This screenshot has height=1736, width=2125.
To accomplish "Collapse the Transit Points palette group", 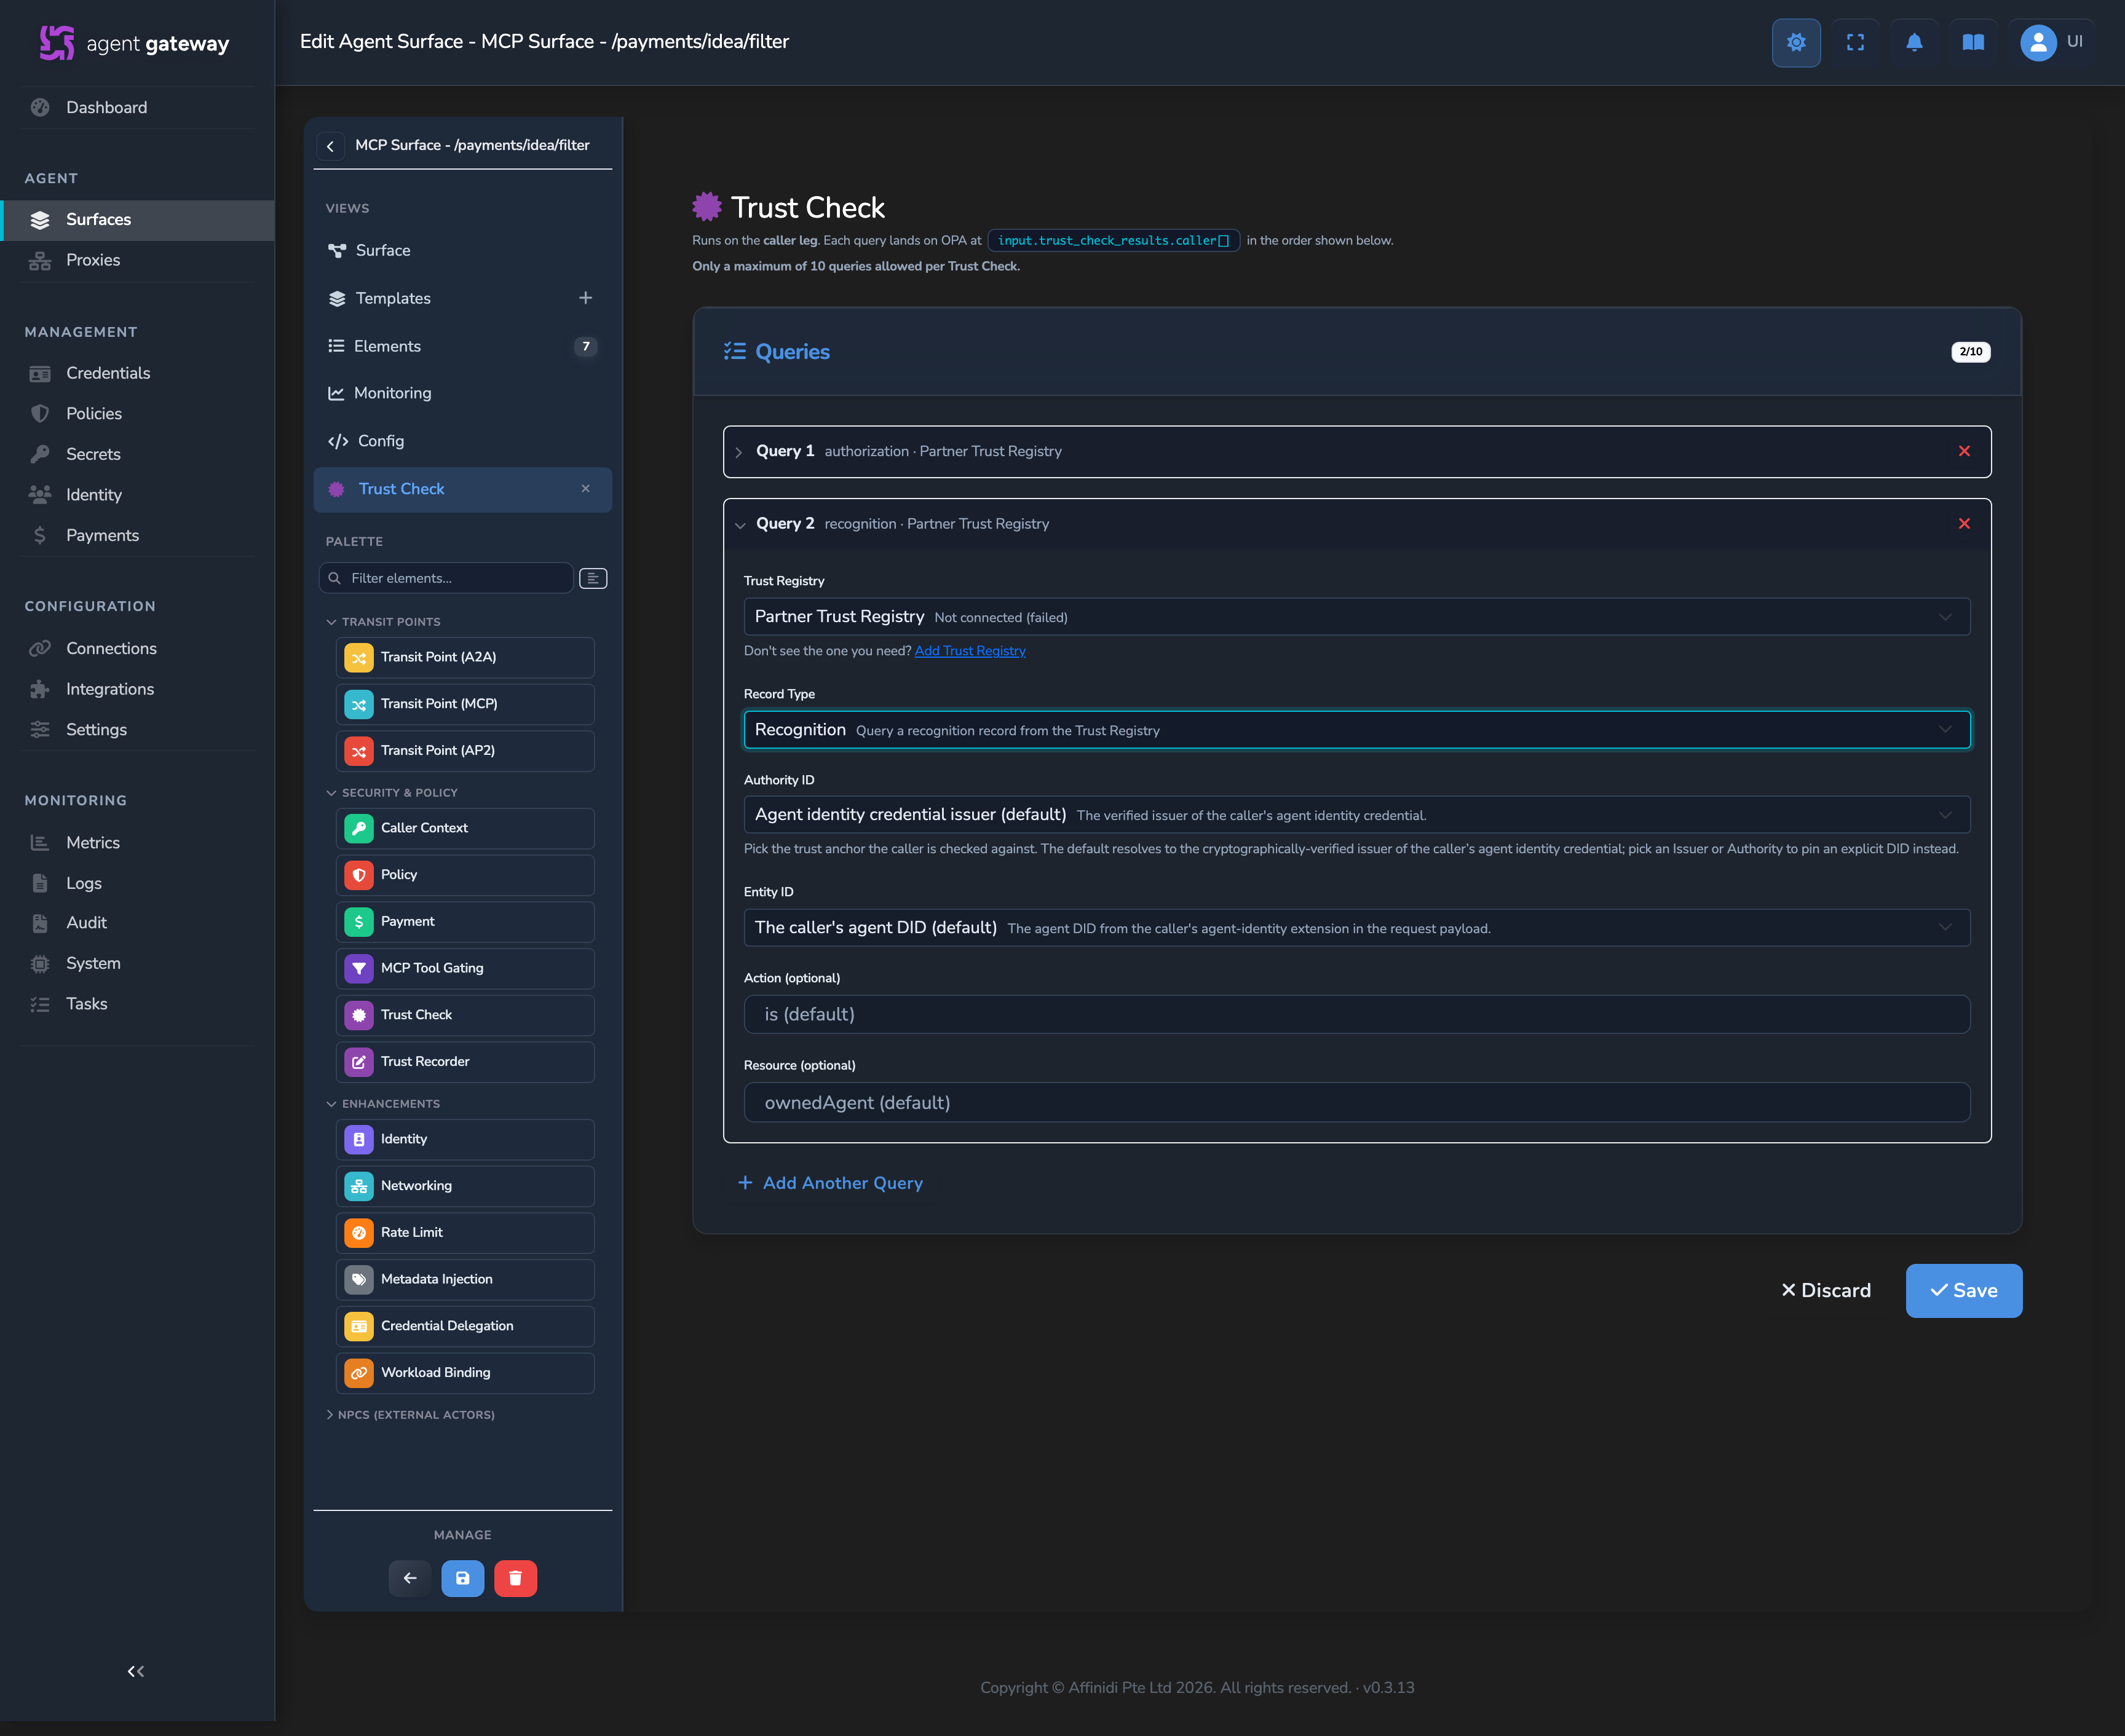I will tap(383, 622).
